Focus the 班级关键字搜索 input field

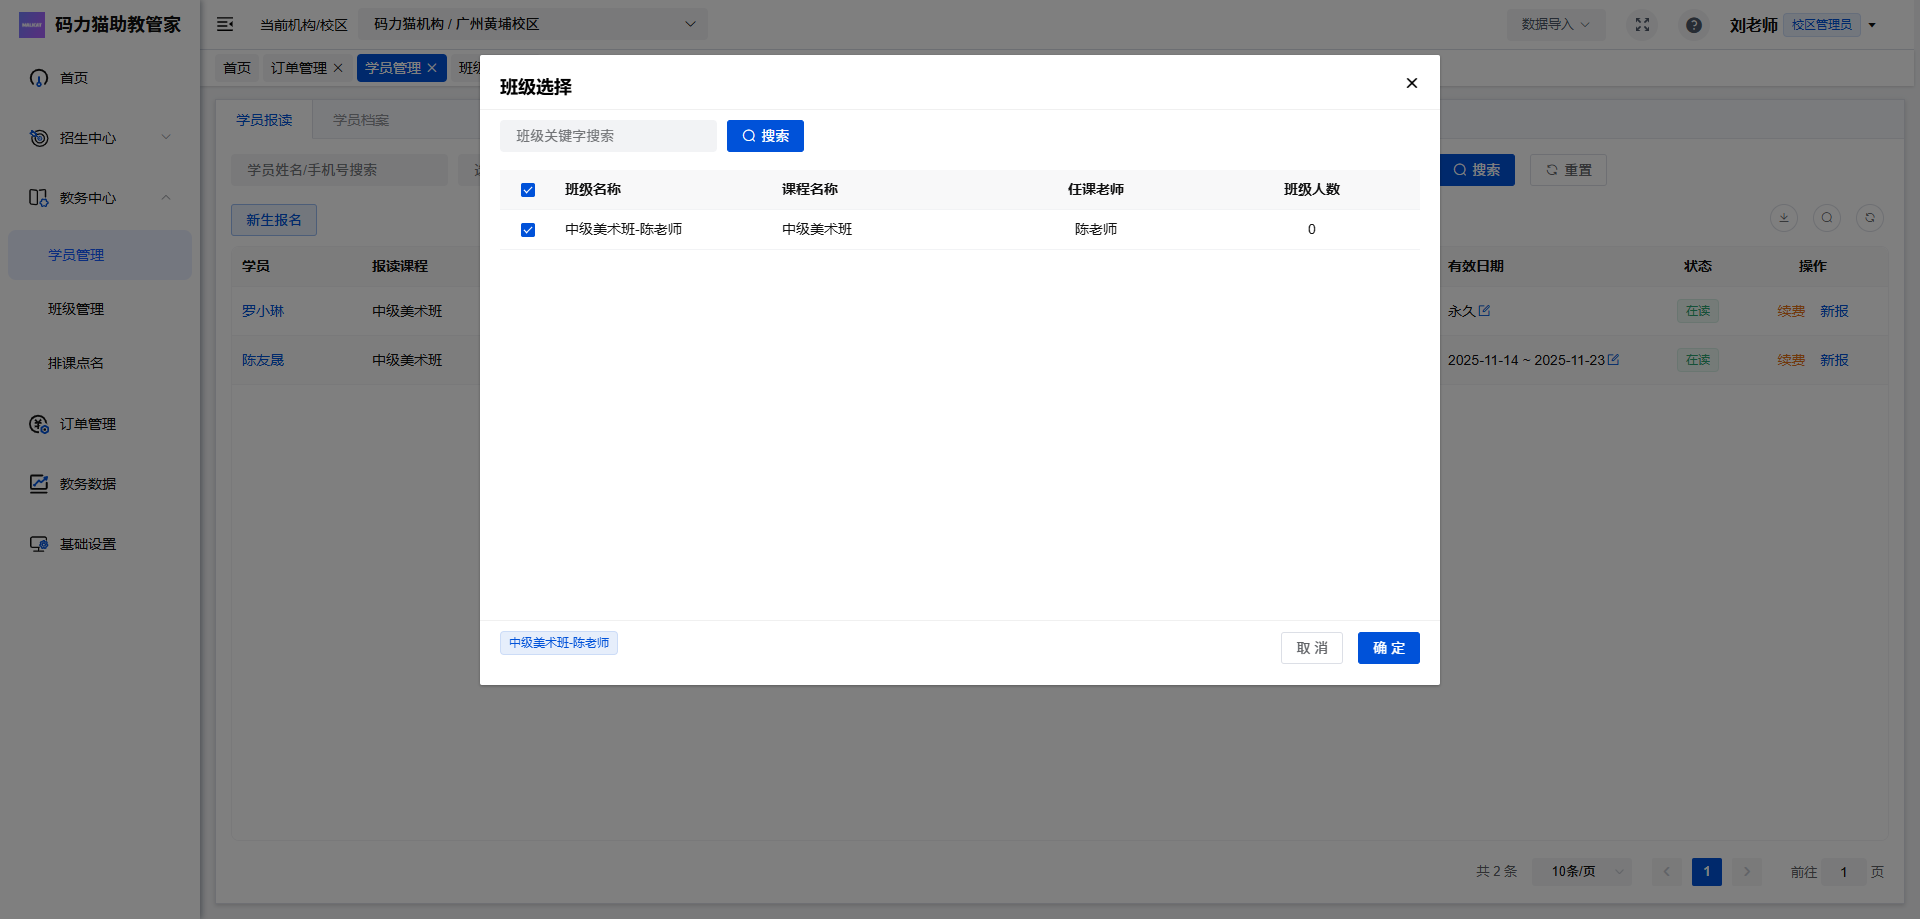[608, 136]
